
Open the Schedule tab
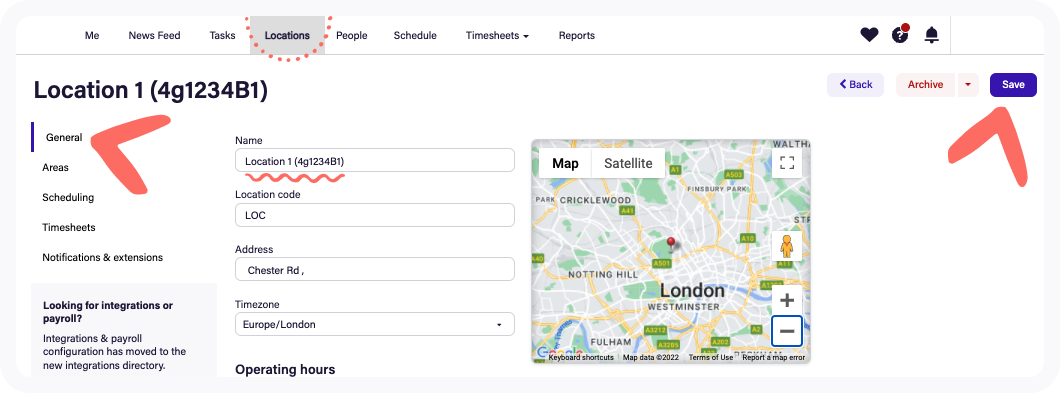(415, 36)
